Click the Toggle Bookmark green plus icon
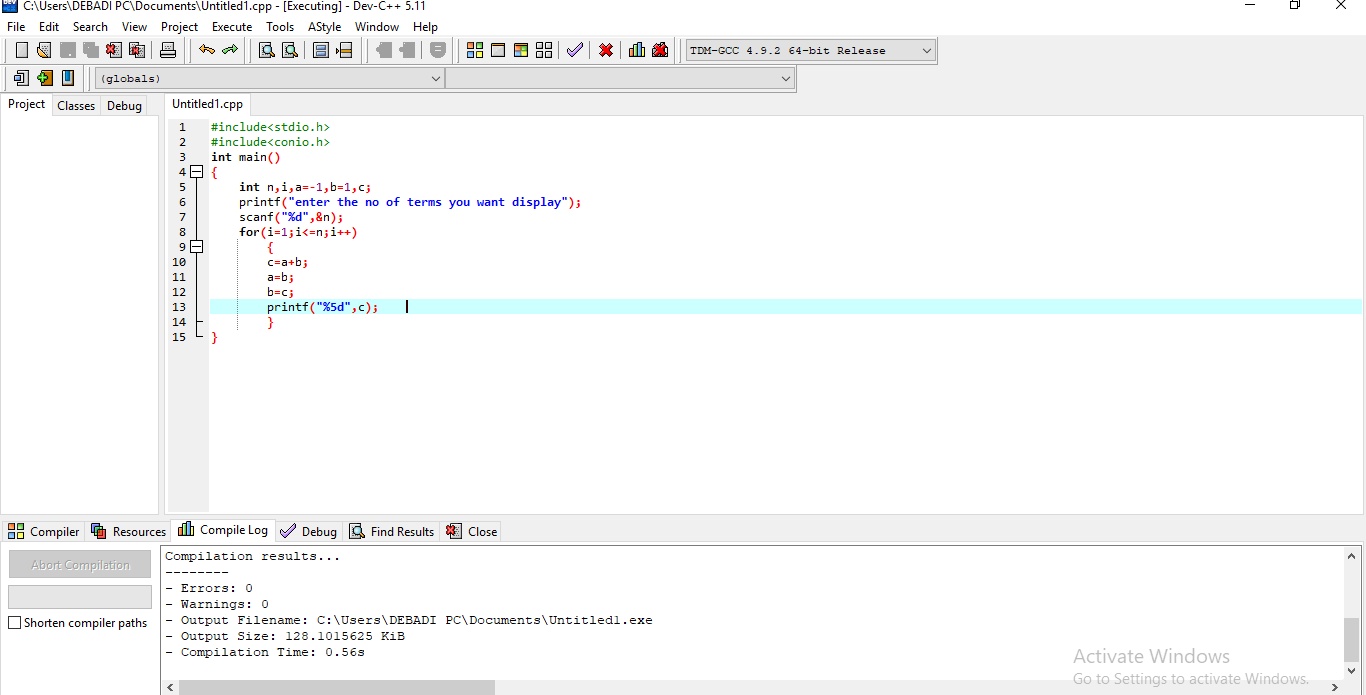Screen dimensions: 1366x695 [44, 78]
